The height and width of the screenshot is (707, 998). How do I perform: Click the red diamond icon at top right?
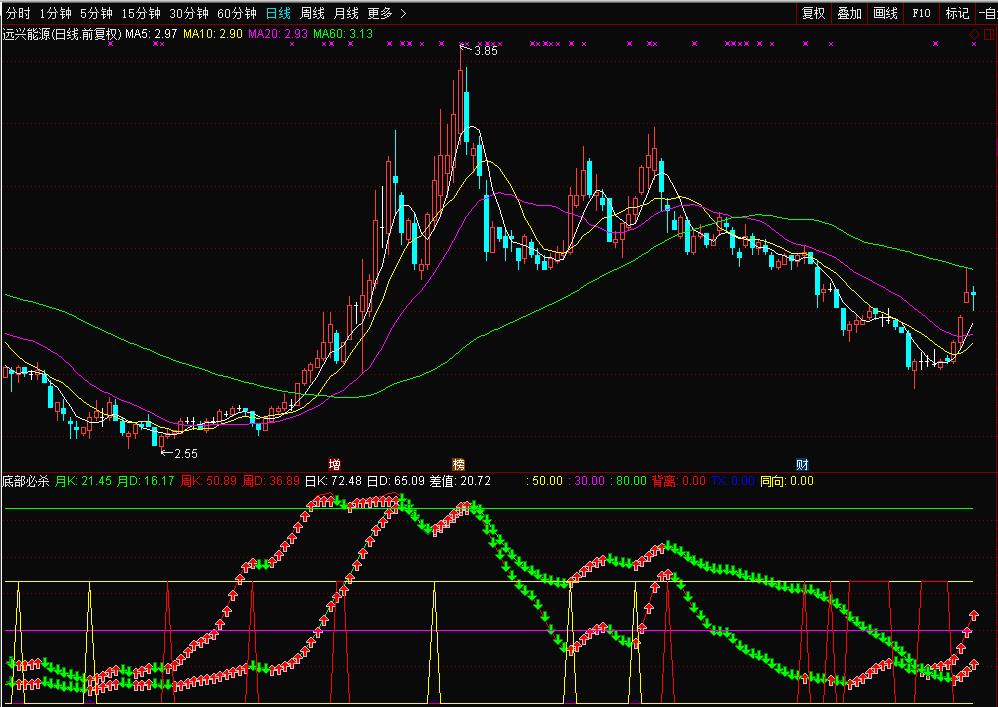[x=974, y=35]
